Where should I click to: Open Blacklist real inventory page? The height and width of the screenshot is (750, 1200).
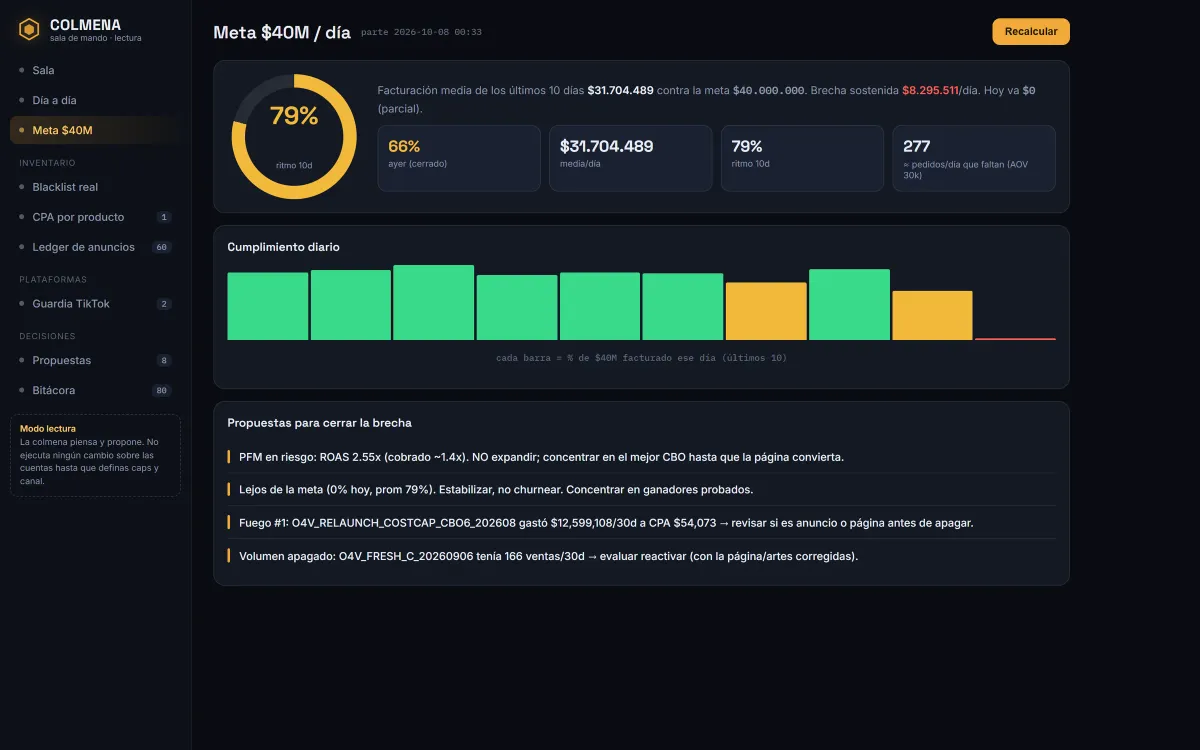click(x=95, y=187)
